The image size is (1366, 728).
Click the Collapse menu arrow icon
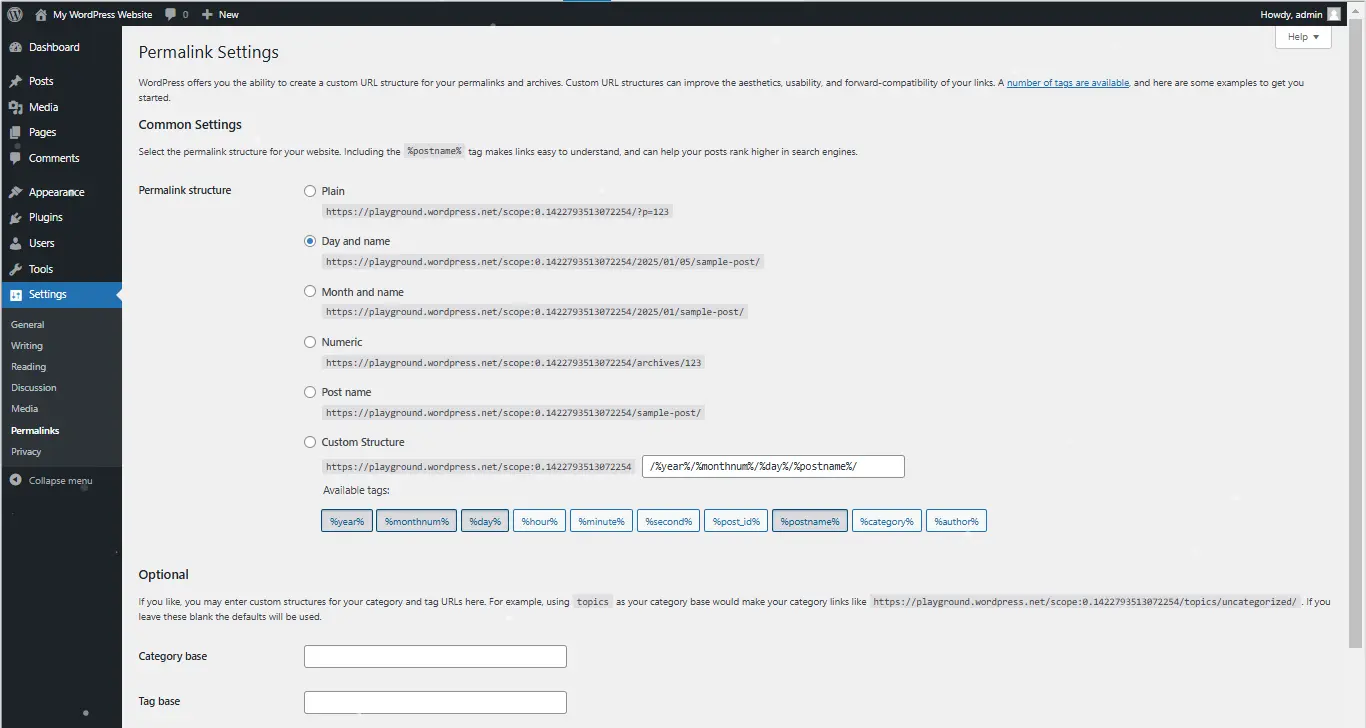pyautogui.click(x=15, y=480)
